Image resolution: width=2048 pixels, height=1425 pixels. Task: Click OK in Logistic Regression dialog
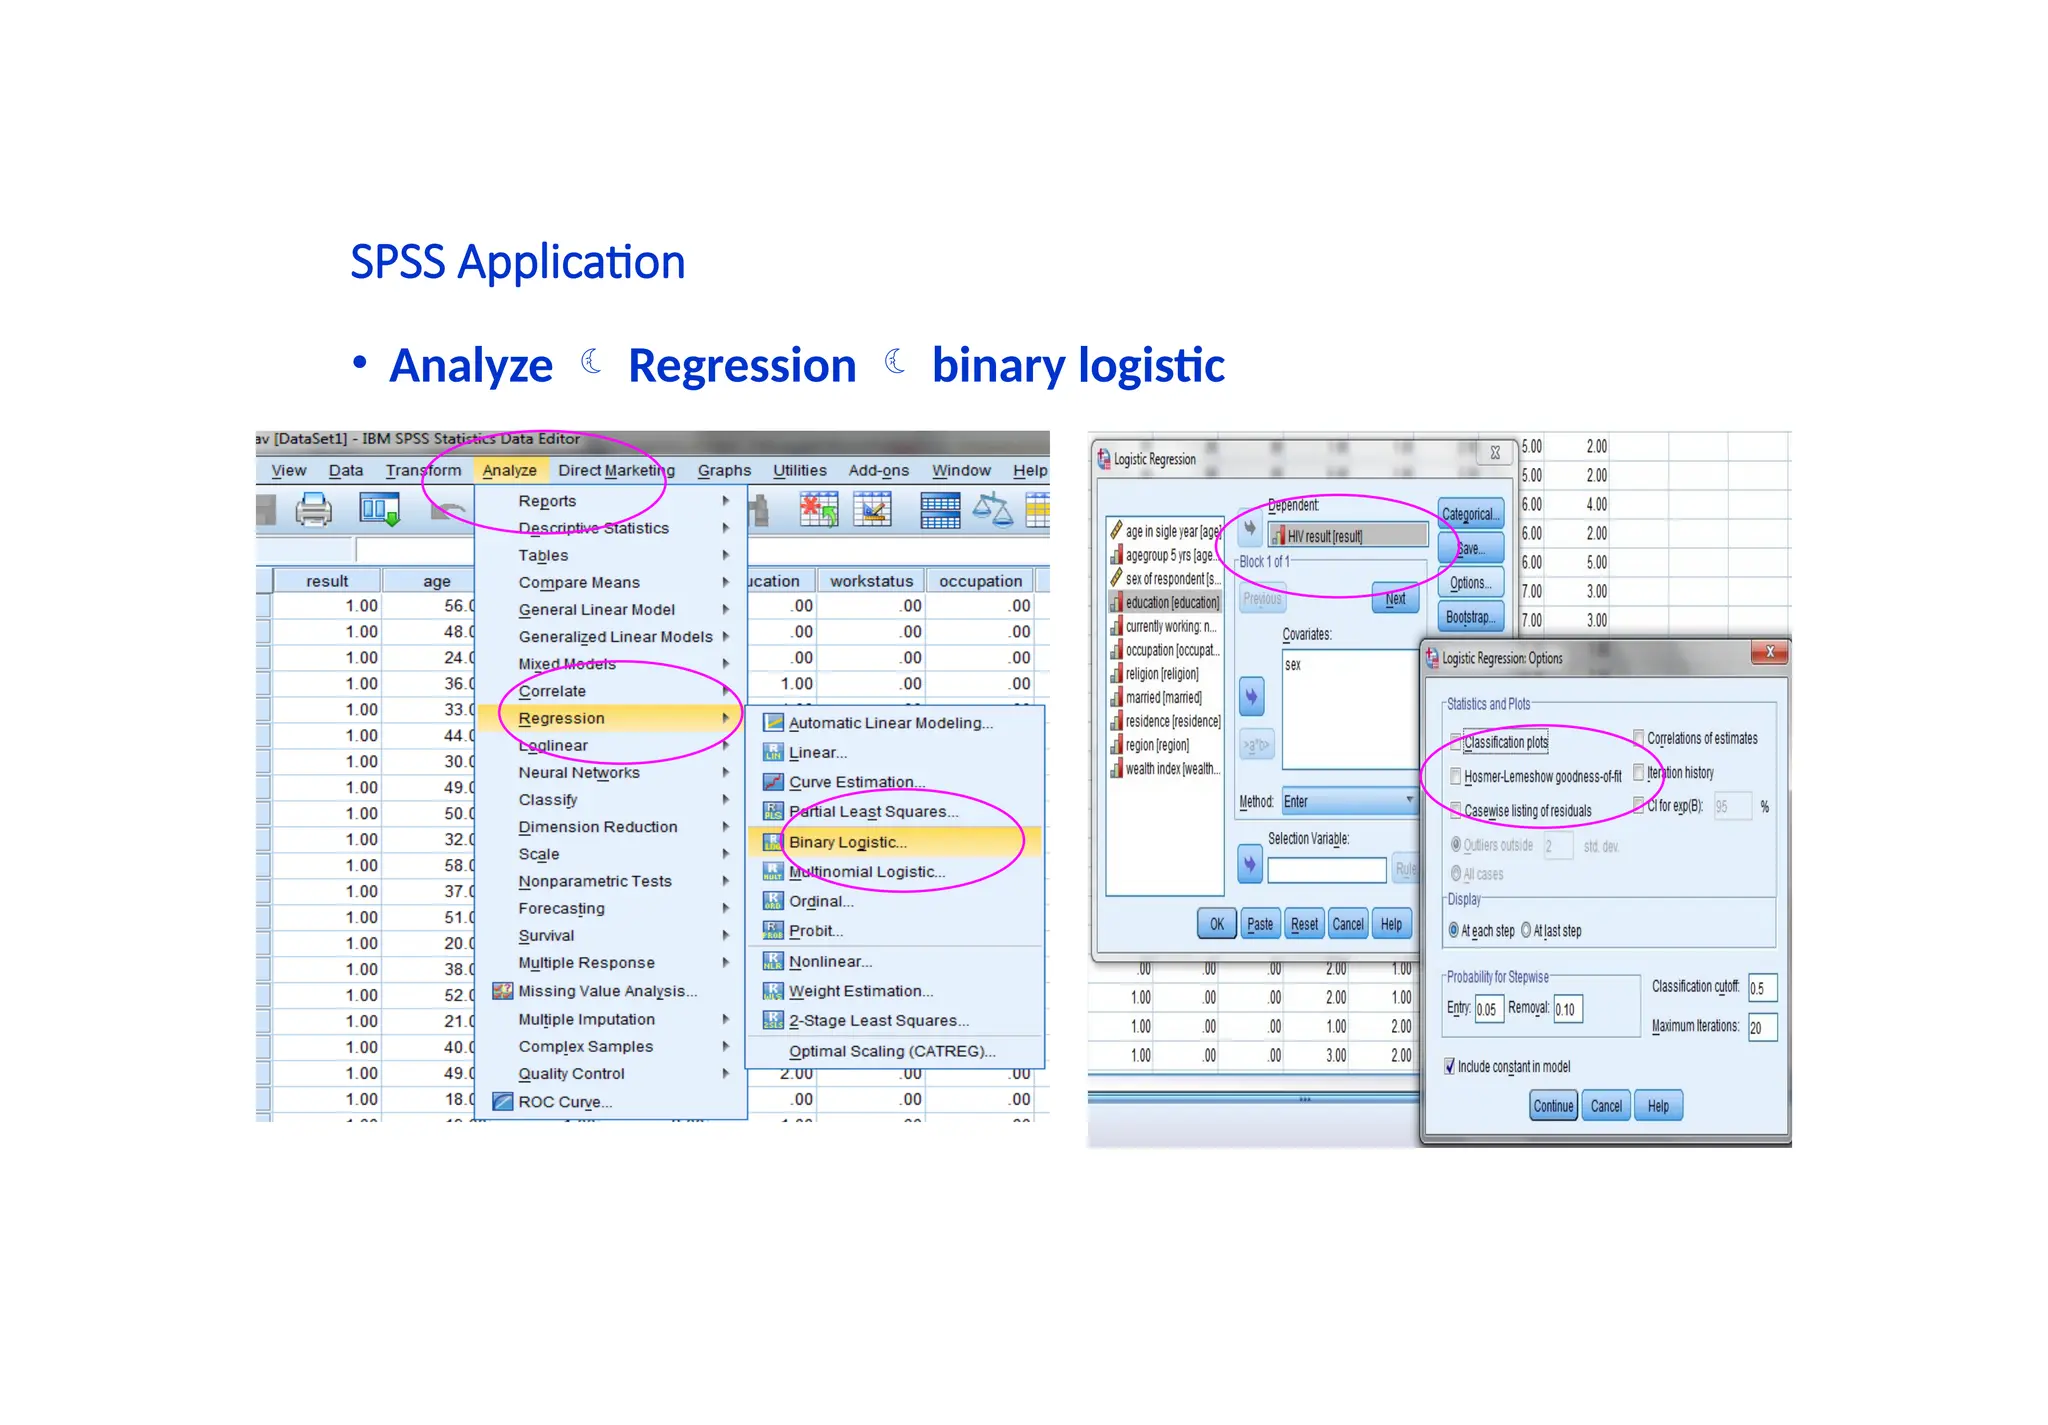(x=1216, y=924)
